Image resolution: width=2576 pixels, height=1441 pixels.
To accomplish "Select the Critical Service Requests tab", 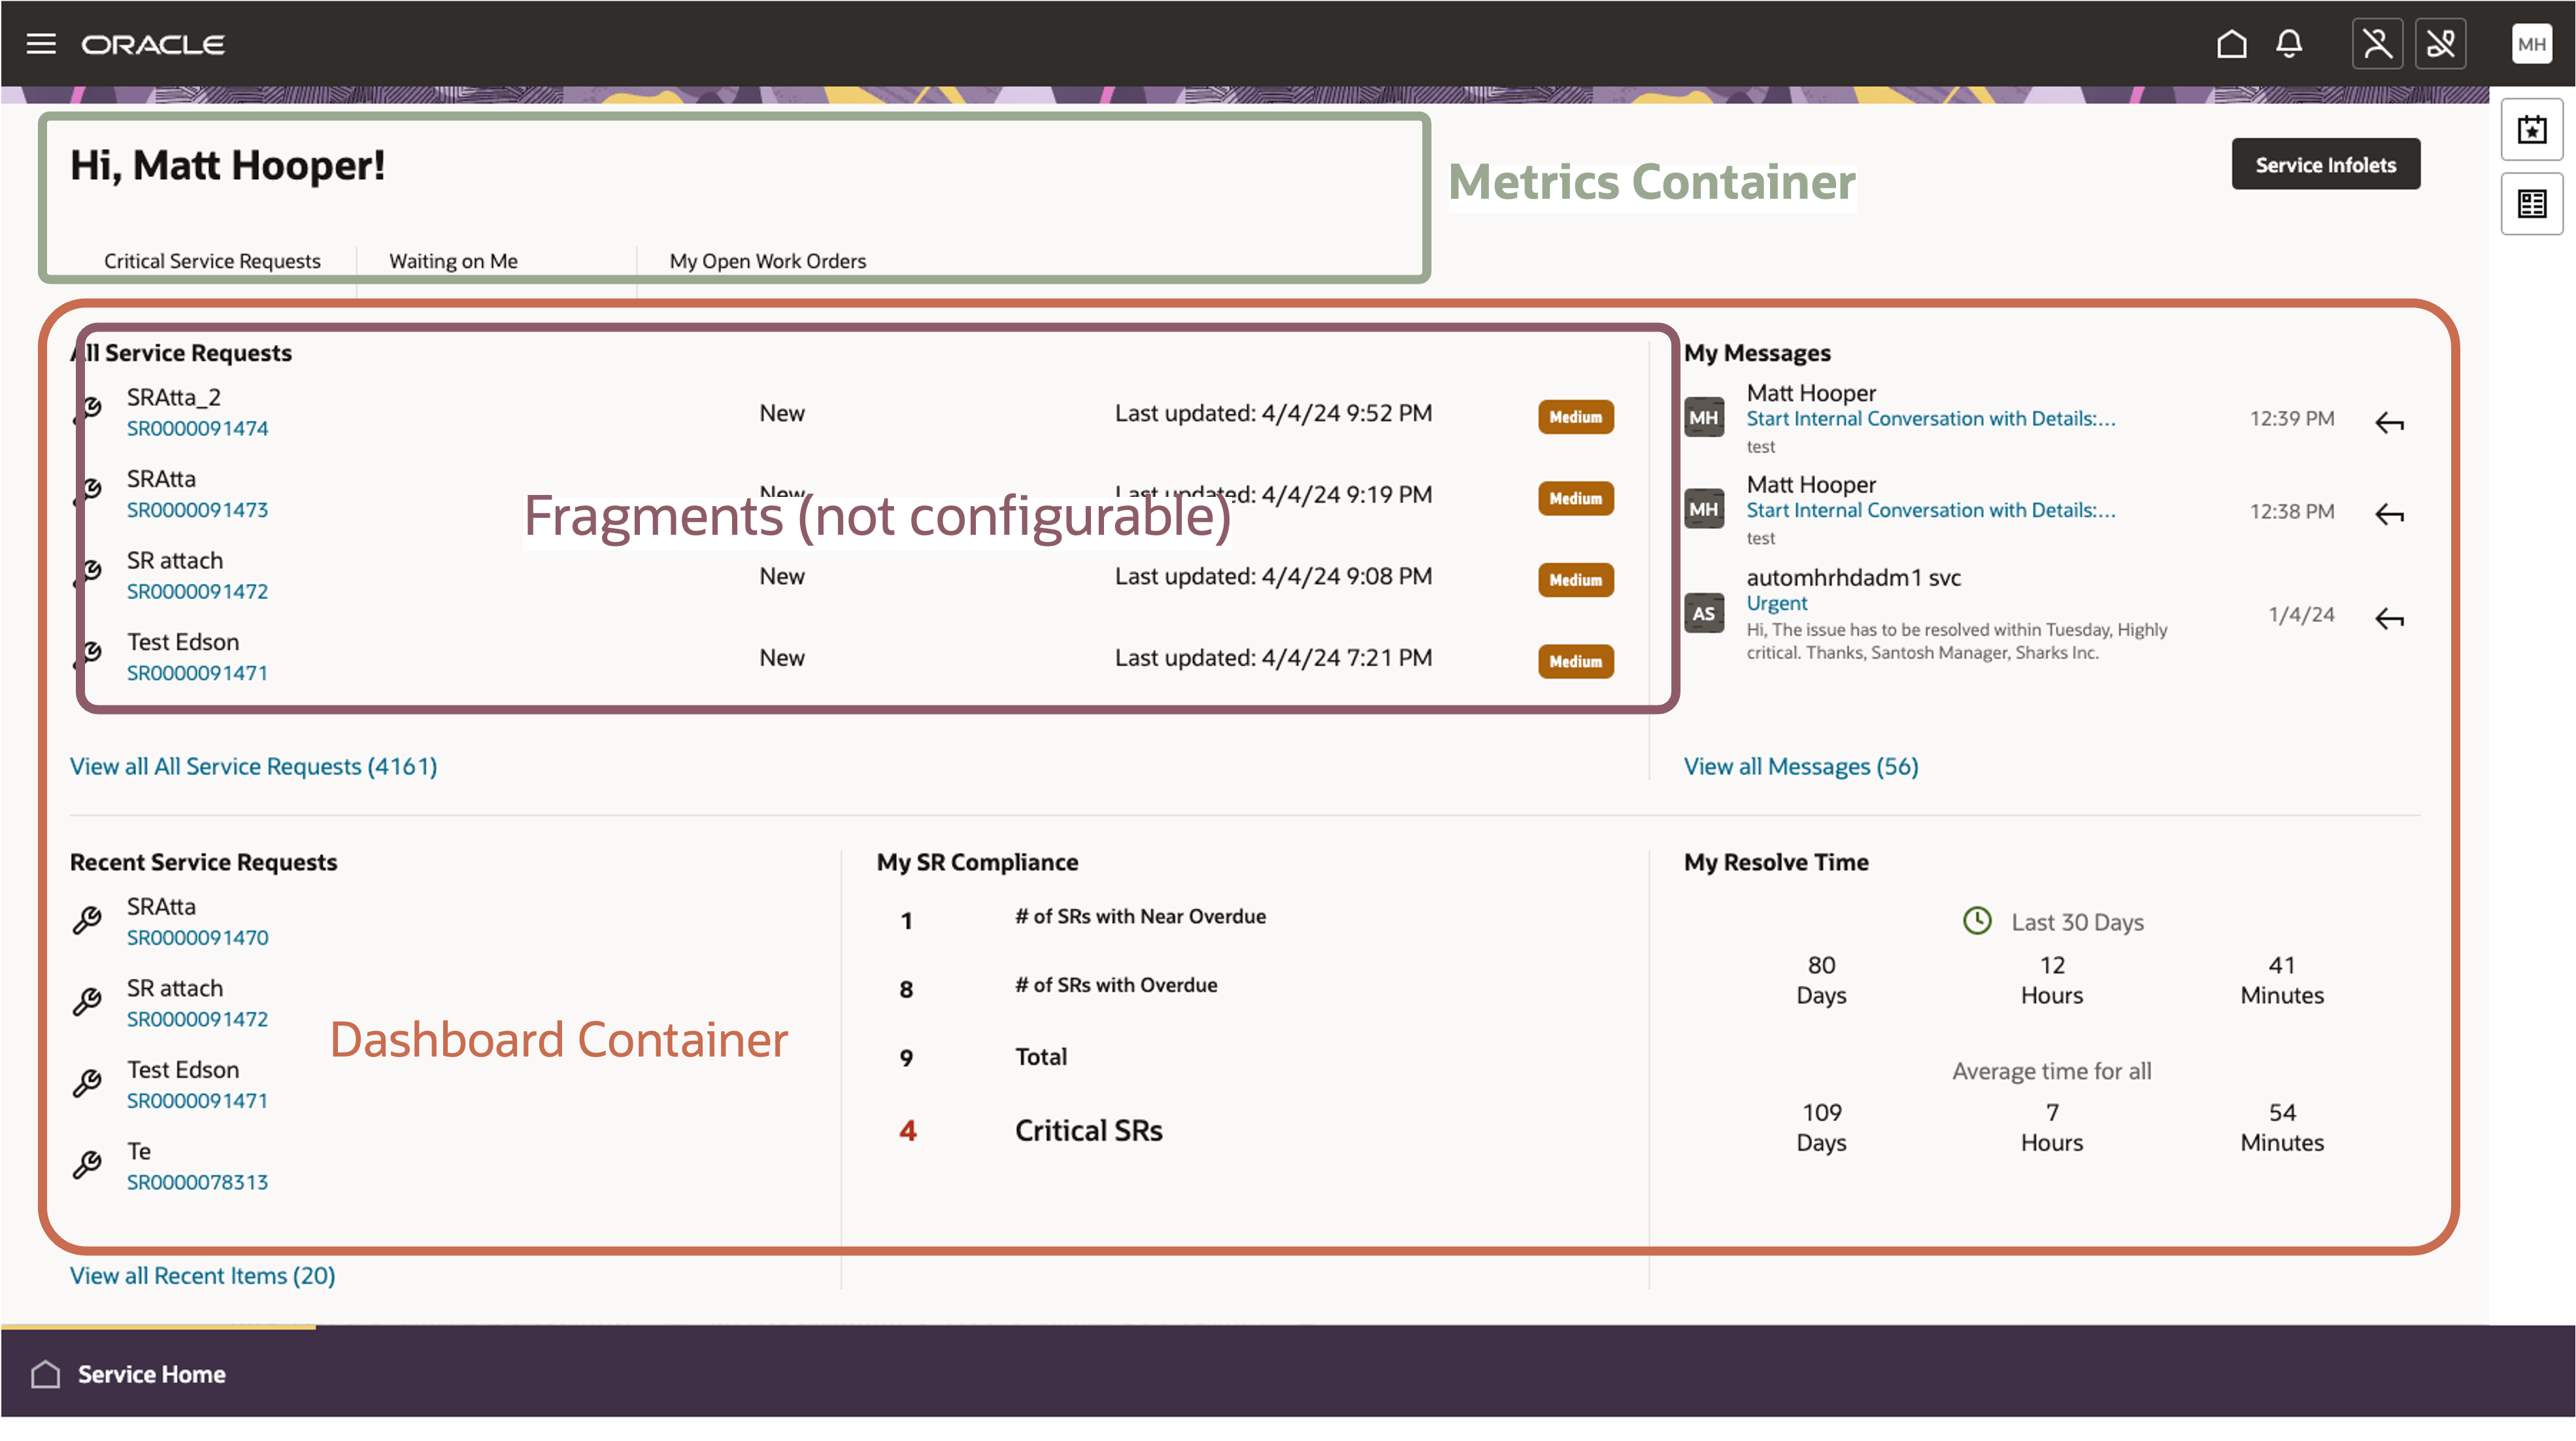I will coord(212,261).
